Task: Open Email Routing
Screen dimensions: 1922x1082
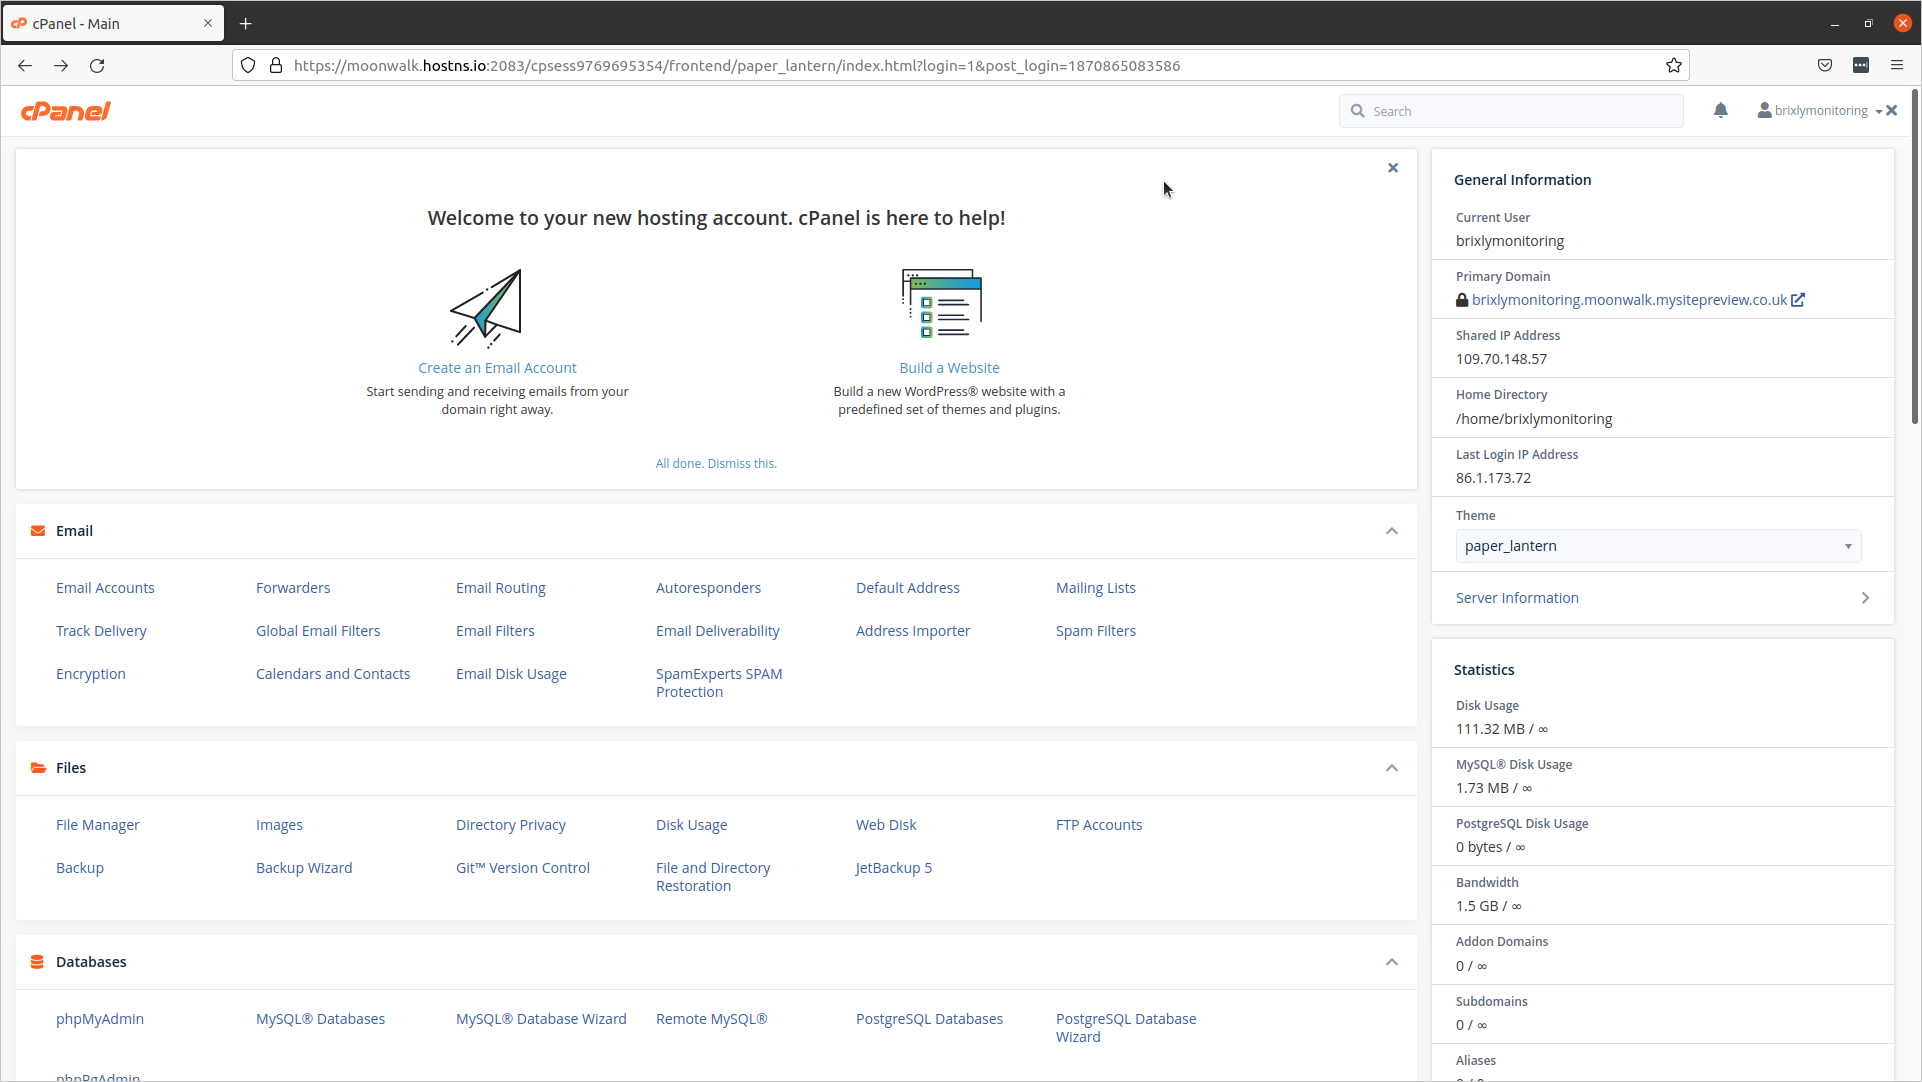Action: (501, 588)
